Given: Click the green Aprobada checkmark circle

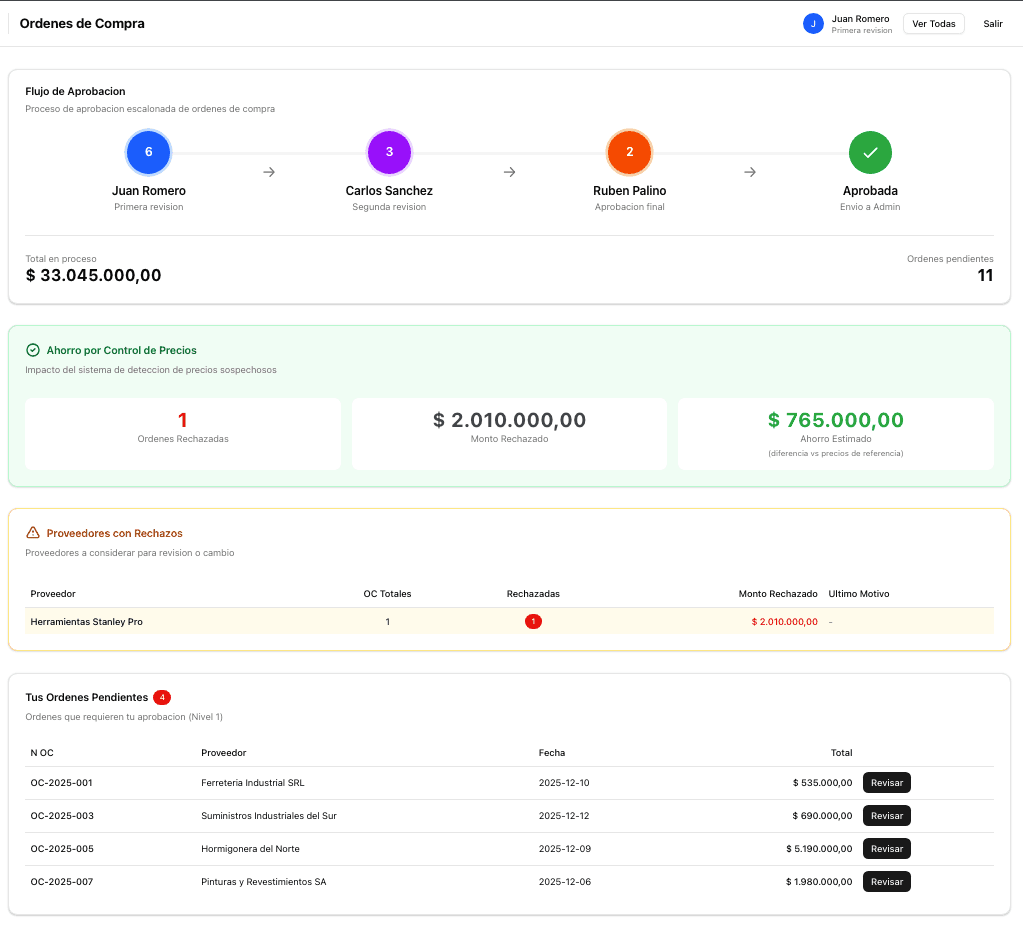Looking at the screenshot, I should [x=870, y=152].
